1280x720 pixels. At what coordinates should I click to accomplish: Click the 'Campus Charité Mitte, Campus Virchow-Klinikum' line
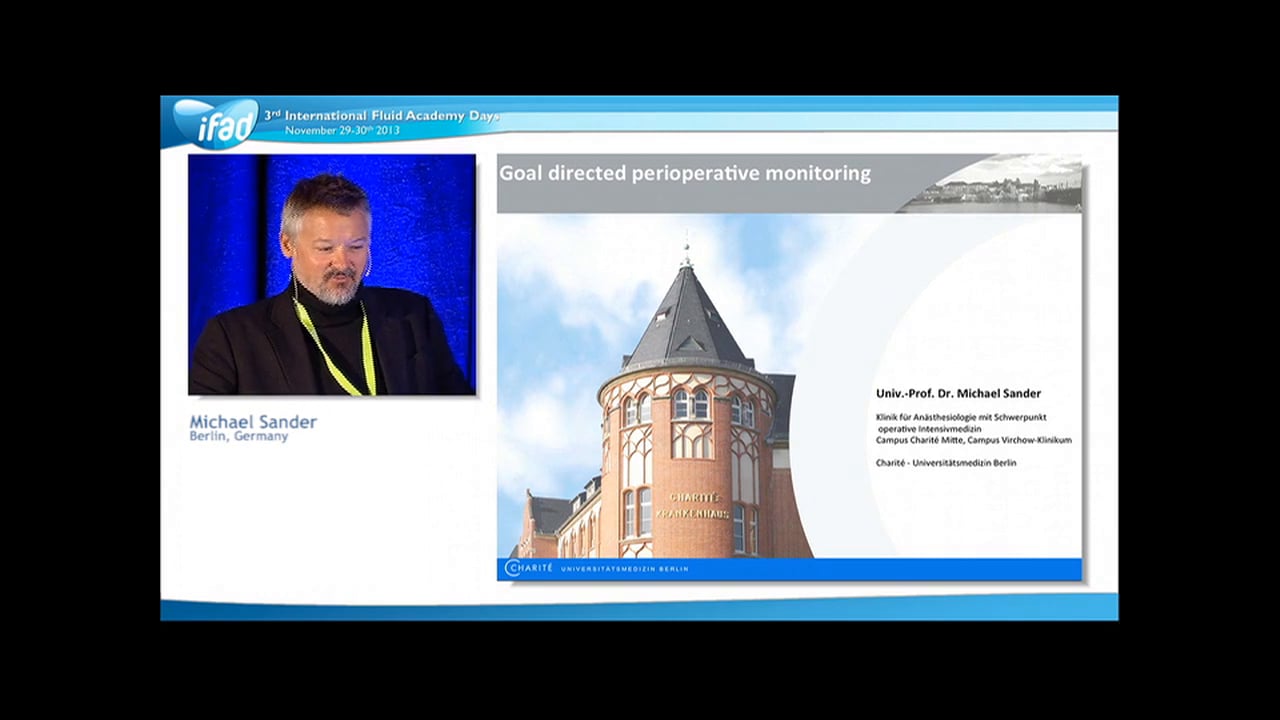[974, 439]
